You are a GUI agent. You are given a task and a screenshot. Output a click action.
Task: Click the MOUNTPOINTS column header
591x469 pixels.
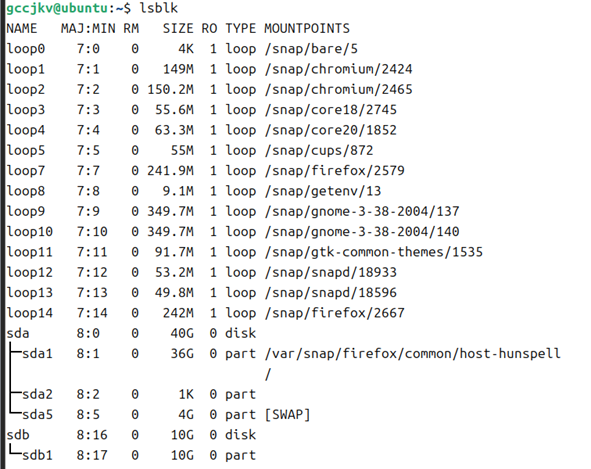[307, 29]
